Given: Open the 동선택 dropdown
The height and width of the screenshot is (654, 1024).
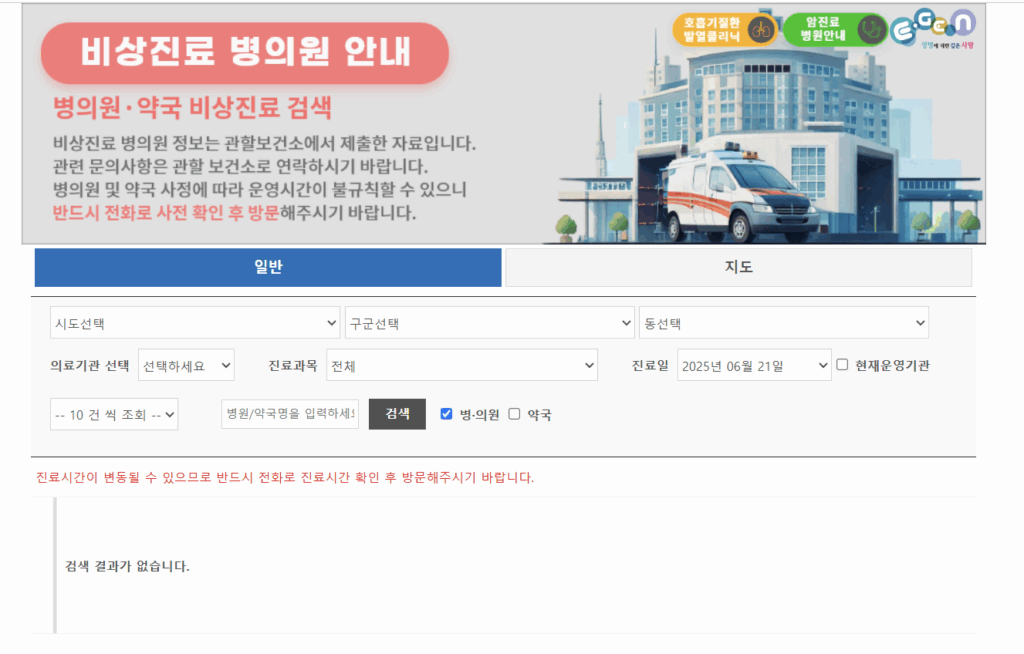Looking at the screenshot, I should pos(784,323).
